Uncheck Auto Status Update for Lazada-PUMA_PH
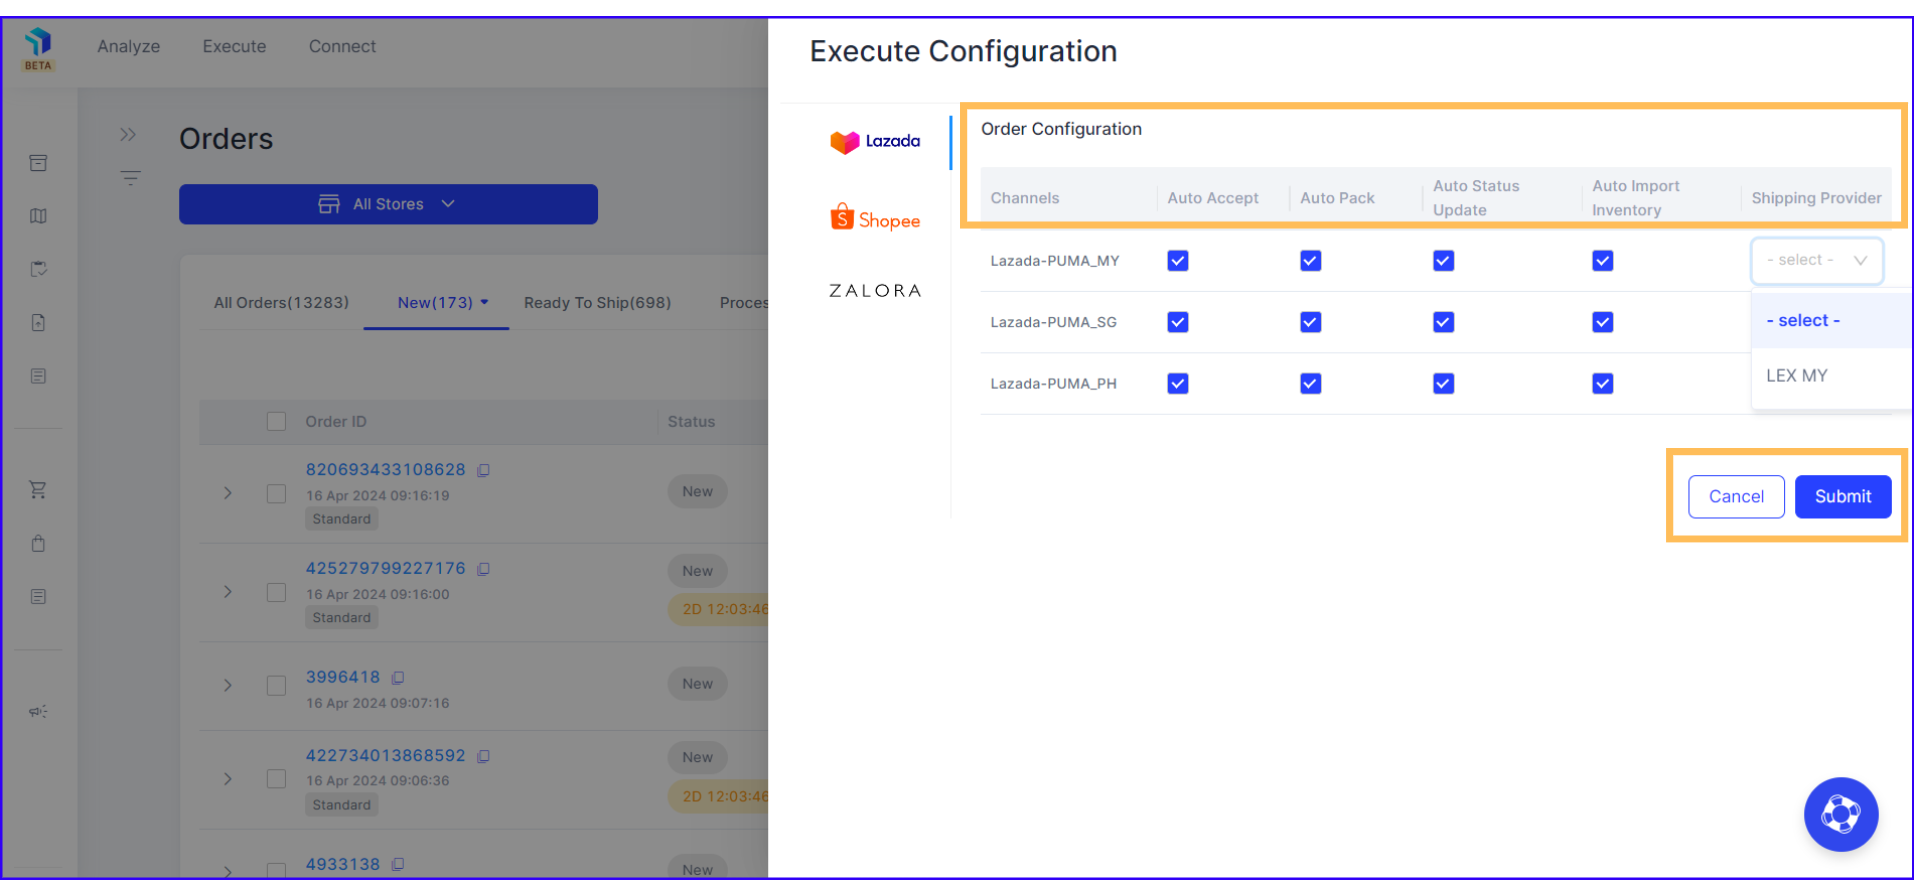 click(1444, 384)
